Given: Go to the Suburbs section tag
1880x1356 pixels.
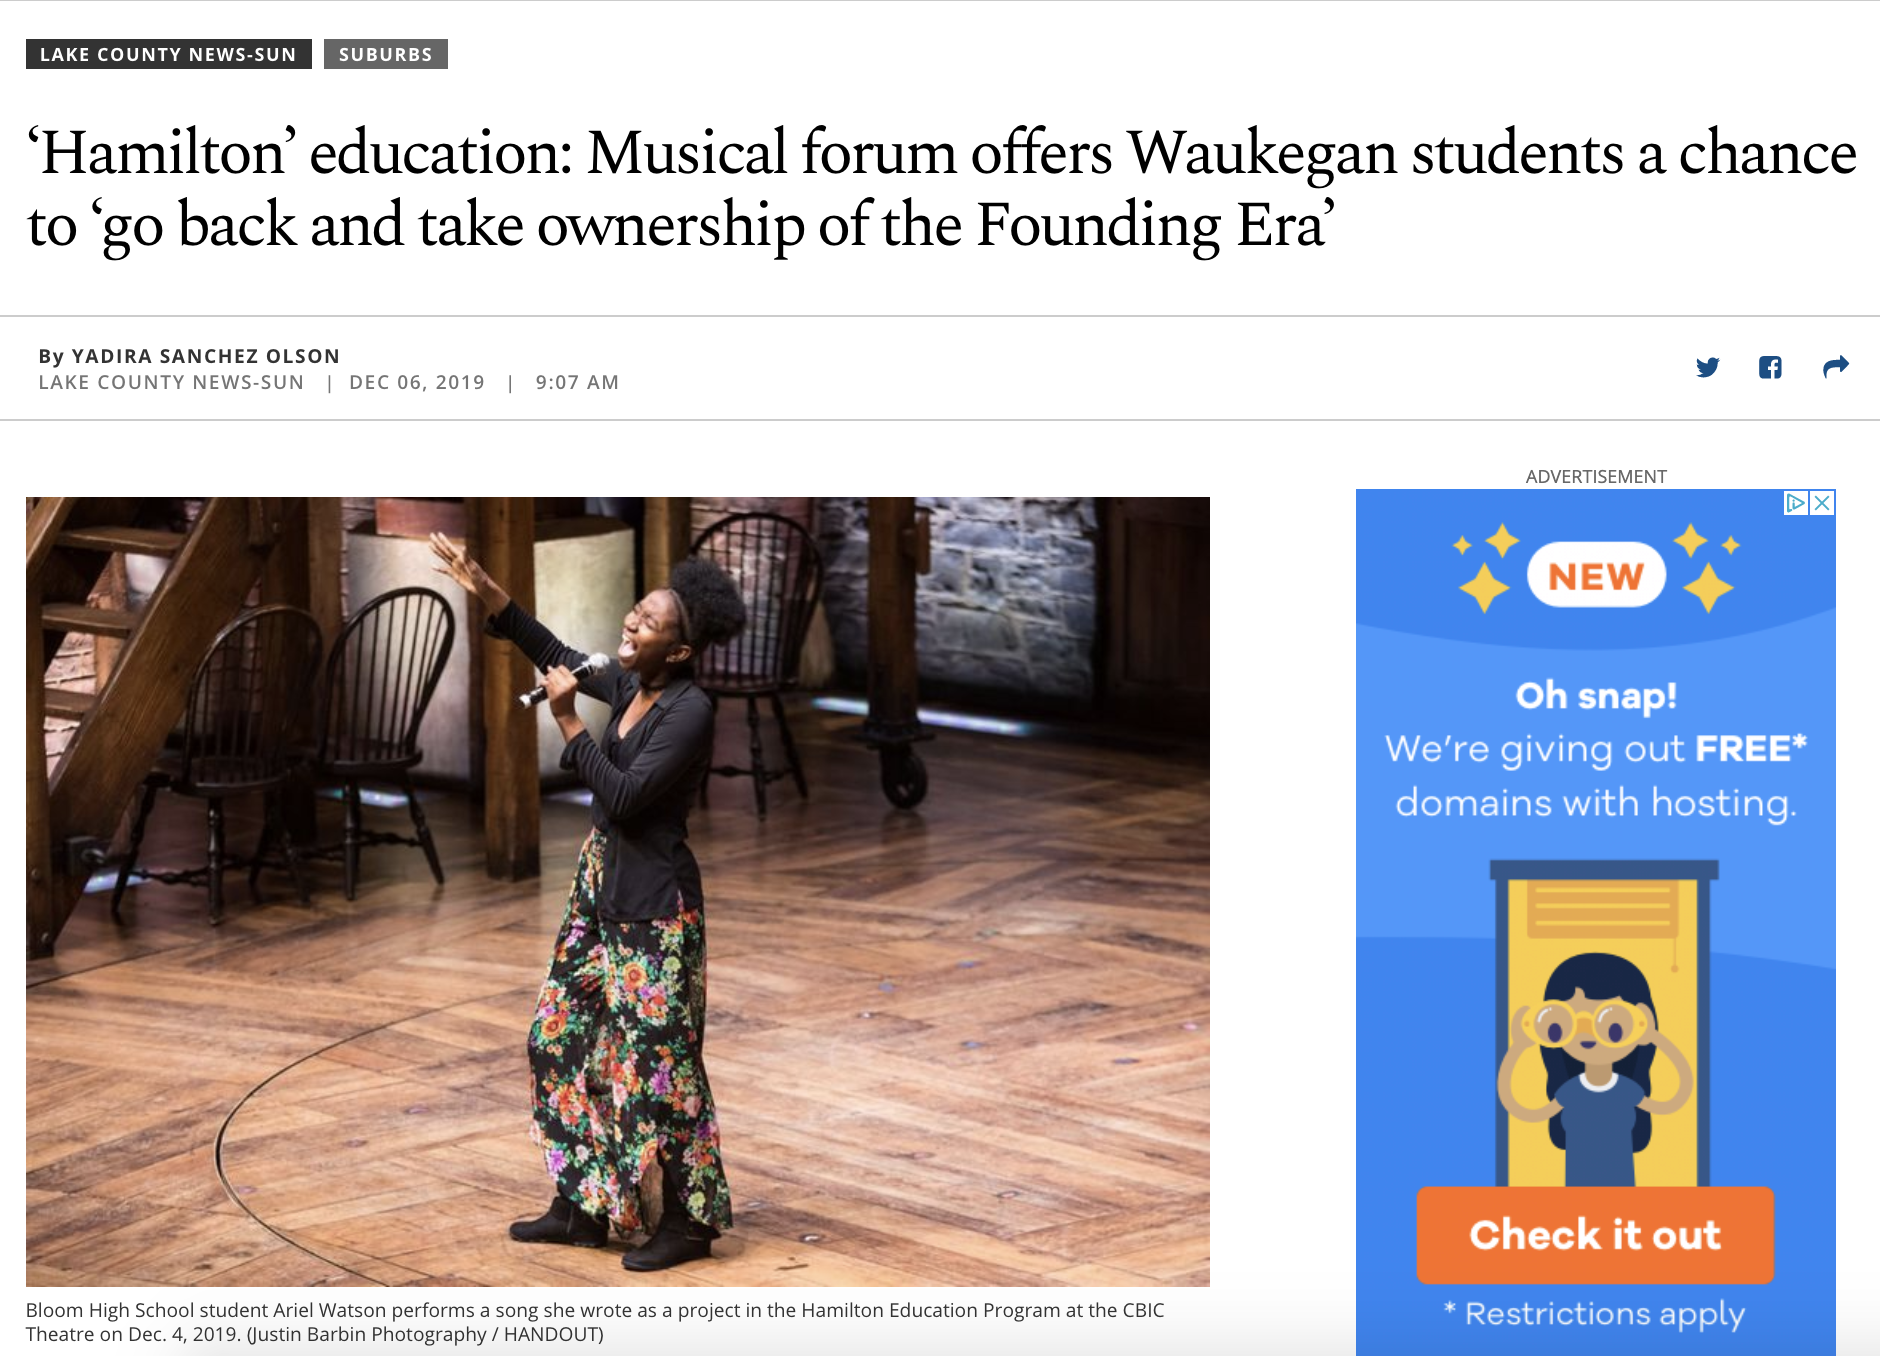Looking at the screenshot, I should [x=385, y=54].
